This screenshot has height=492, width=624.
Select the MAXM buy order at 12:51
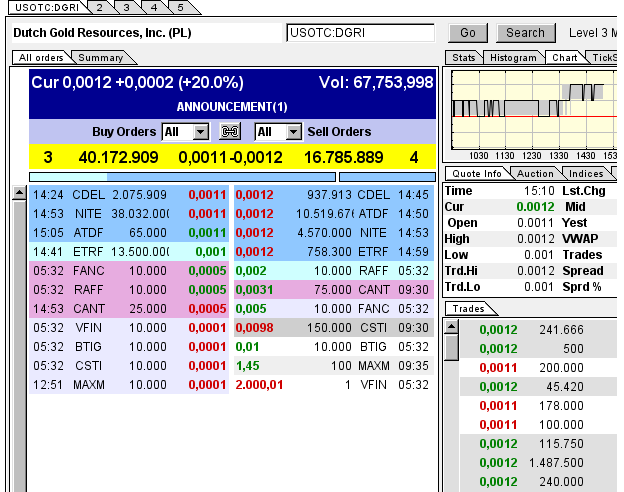coord(129,385)
